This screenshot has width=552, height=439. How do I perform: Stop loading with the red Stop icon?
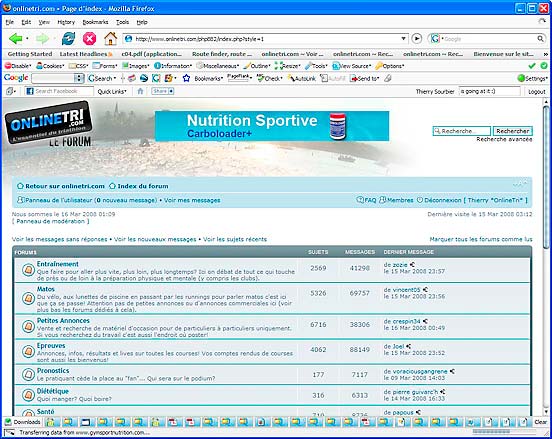(x=89, y=38)
